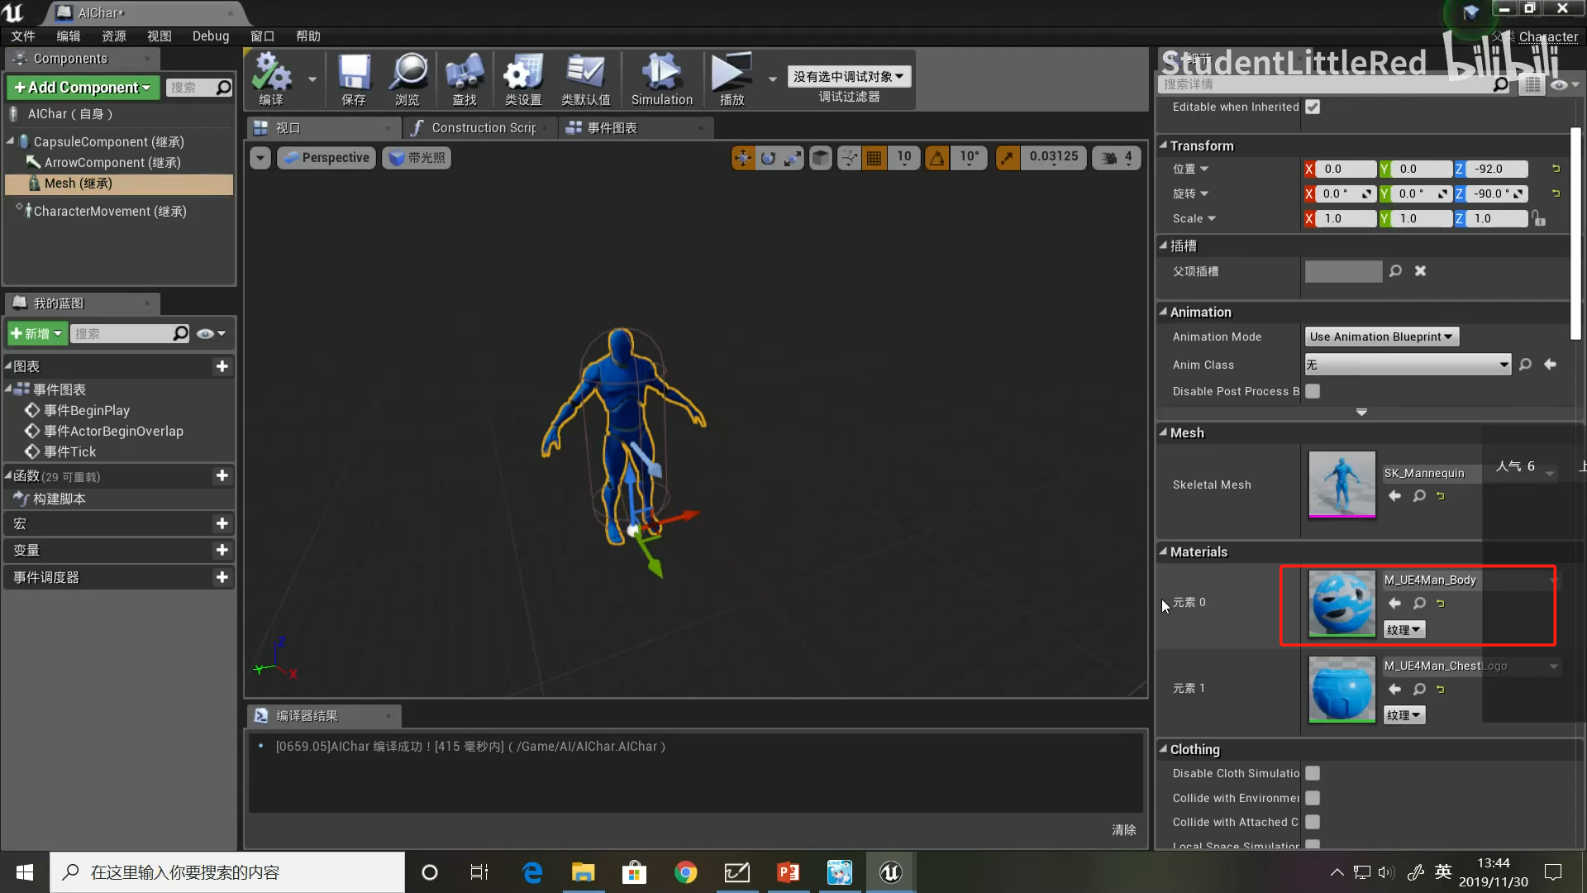The height and width of the screenshot is (893, 1587).
Task: Open 新增 (Add New) dropdown
Action: (x=37, y=334)
